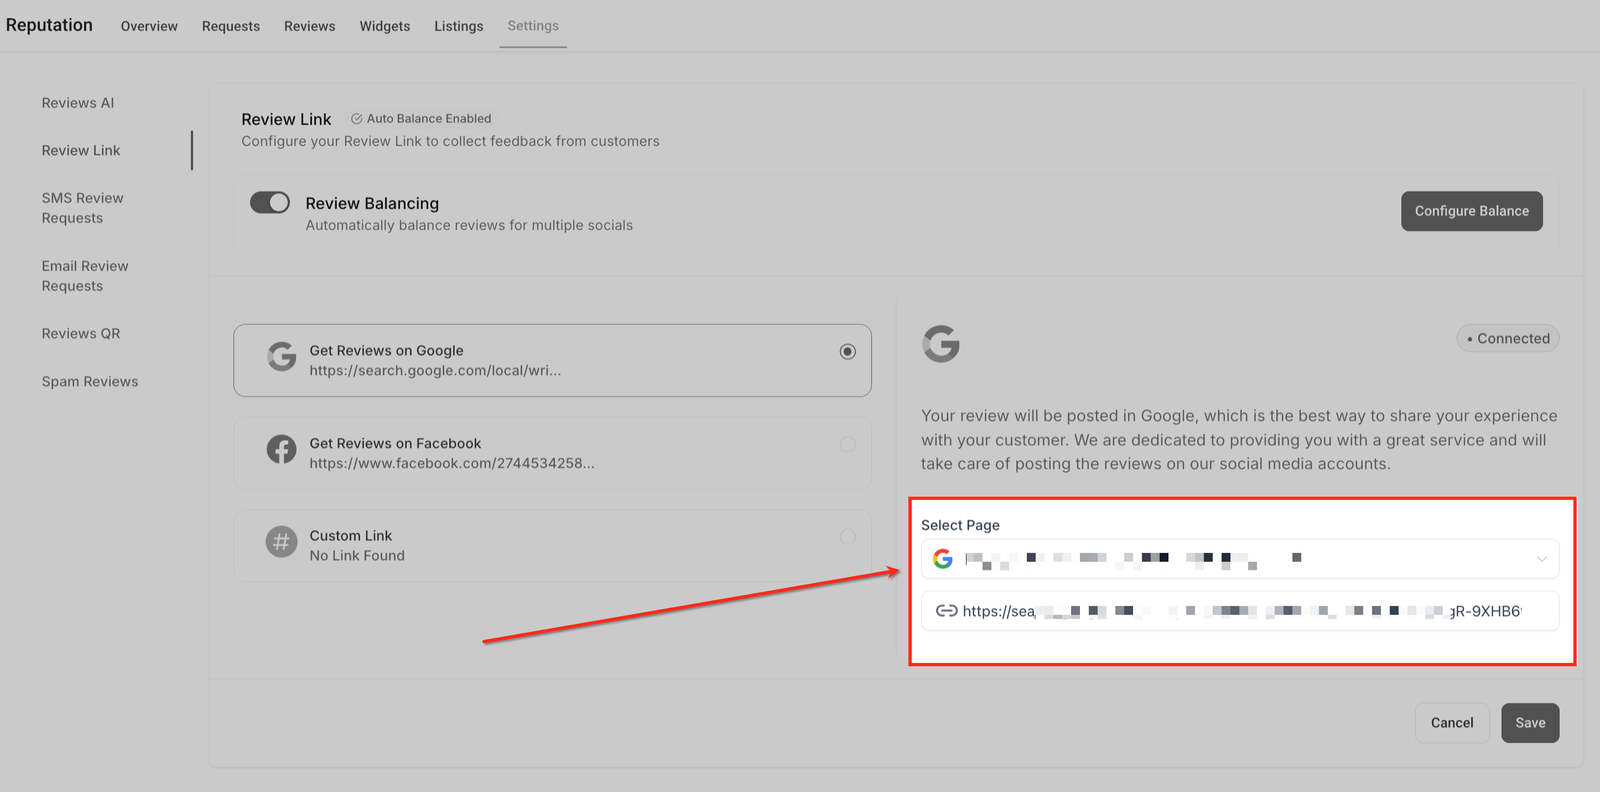Click the large Google logo in details panel
Viewport: 1600px width, 792px height.
940,344
